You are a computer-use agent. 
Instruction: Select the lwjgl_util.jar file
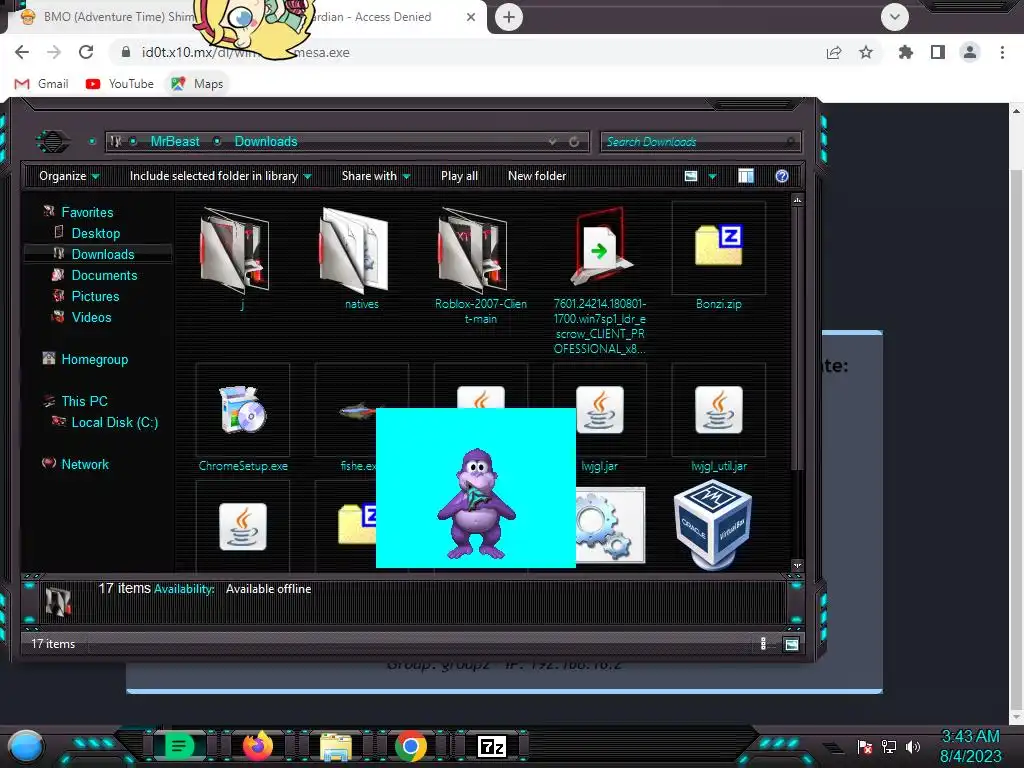point(718,418)
